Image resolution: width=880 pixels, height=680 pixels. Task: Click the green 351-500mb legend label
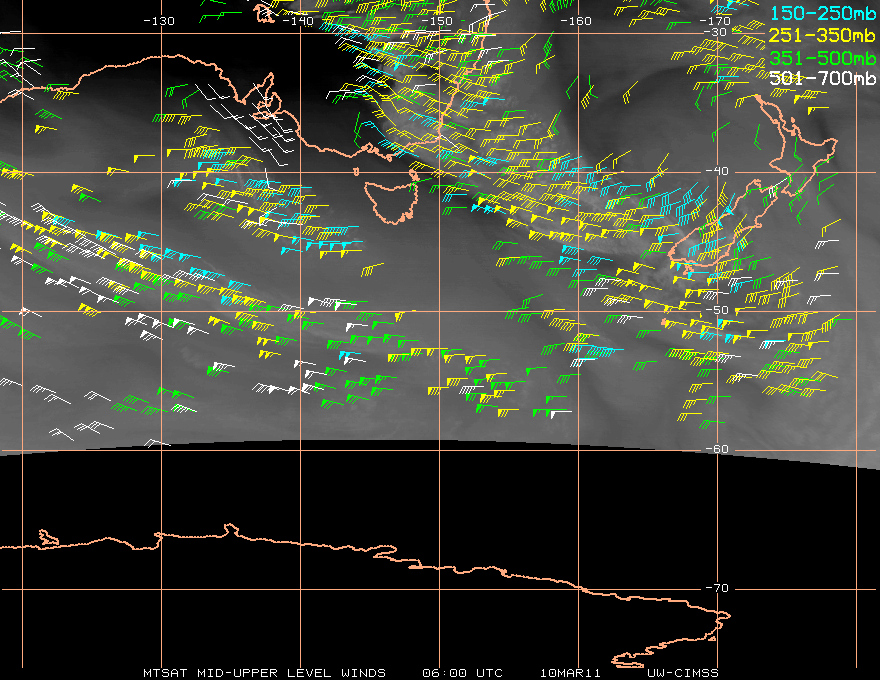[823, 56]
